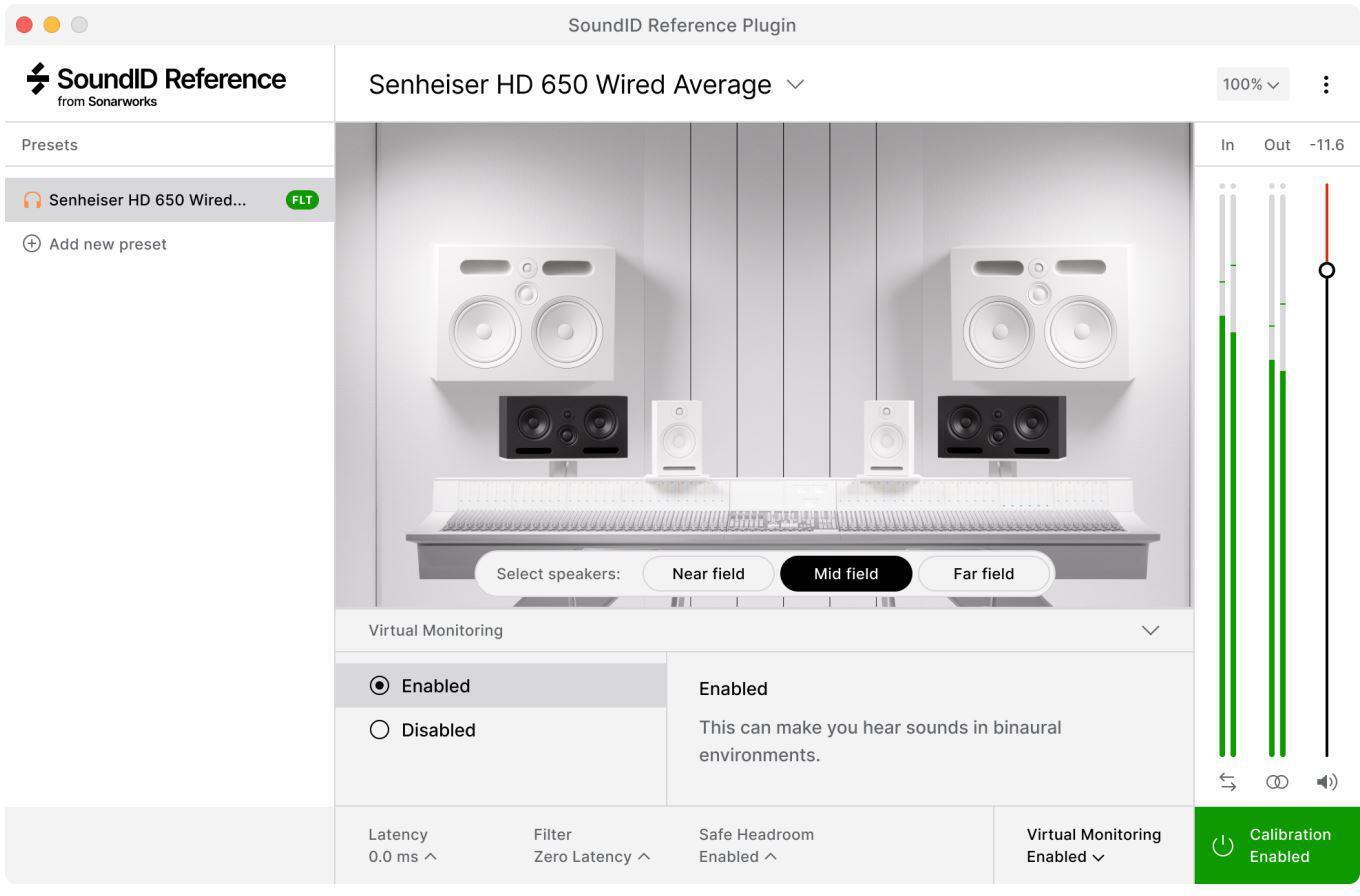
Task: Open the Filter Zero Latency selector
Action: tap(591, 856)
